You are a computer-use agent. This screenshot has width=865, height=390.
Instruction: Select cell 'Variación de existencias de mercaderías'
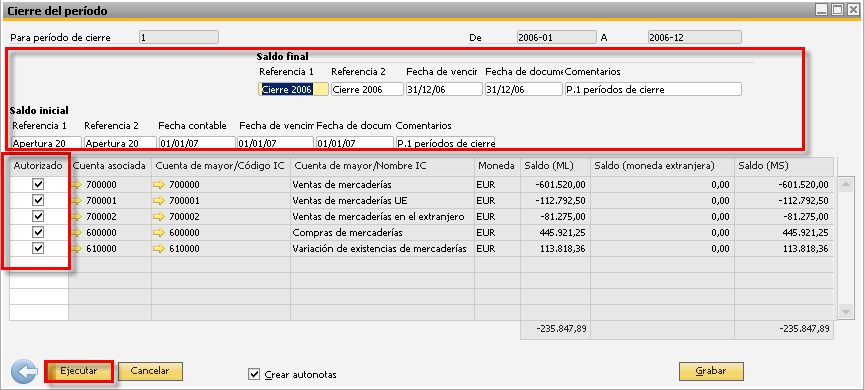[382, 249]
